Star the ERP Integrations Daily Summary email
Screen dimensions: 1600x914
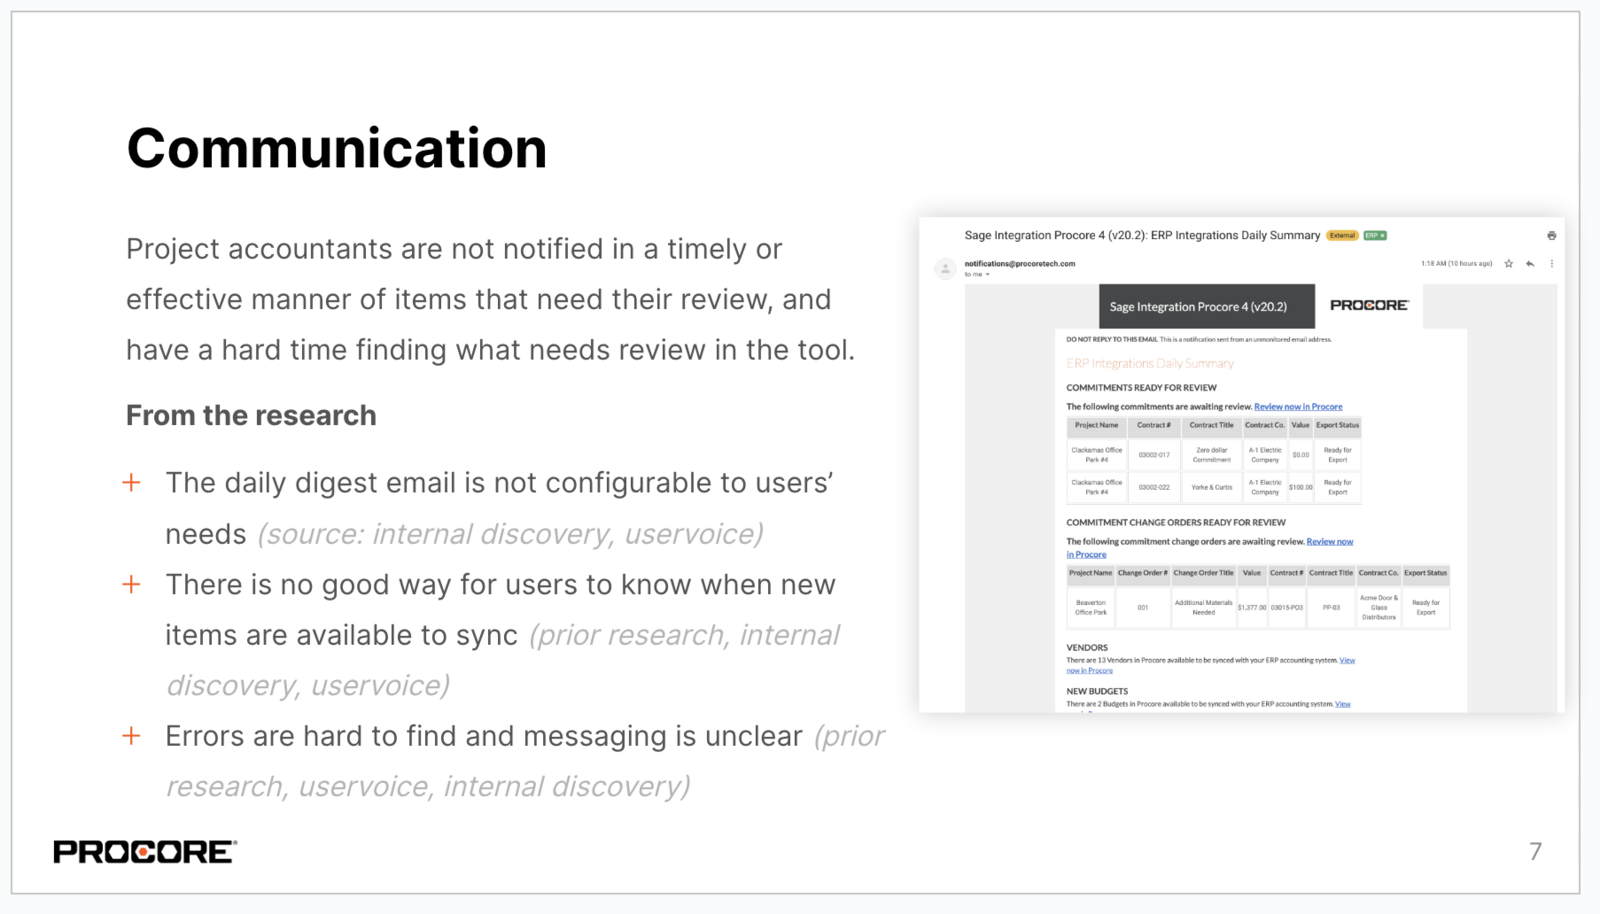[x=1509, y=264]
